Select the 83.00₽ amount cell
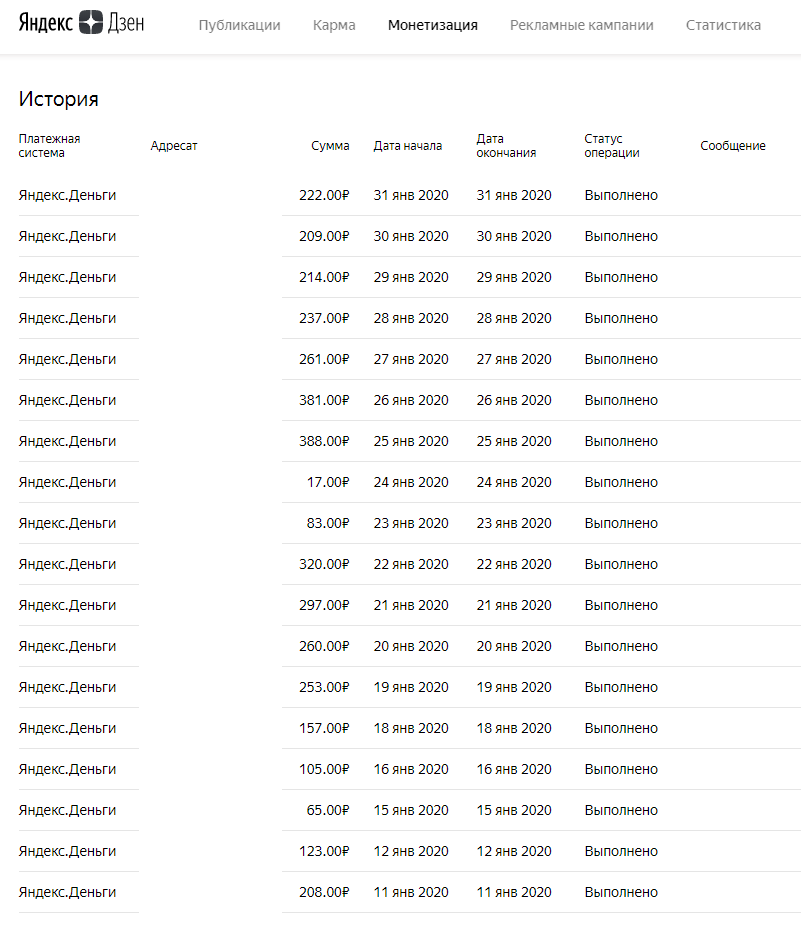Image resolution: width=801 pixels, height=945 pixels. tap(328, 523)
